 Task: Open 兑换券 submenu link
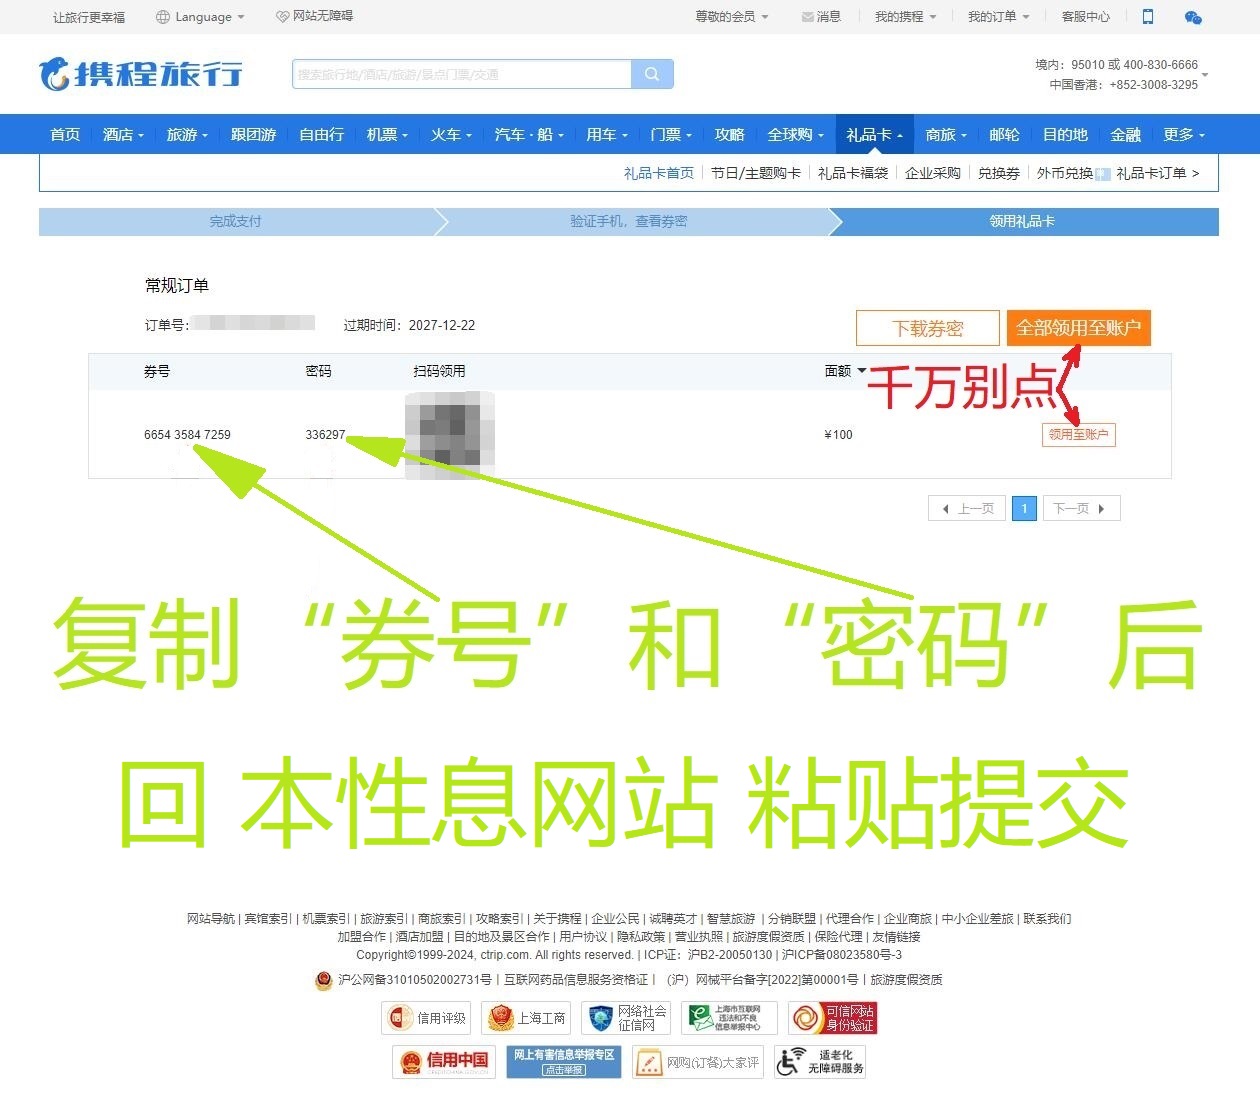pyautogui.click(x=999, y=173)
